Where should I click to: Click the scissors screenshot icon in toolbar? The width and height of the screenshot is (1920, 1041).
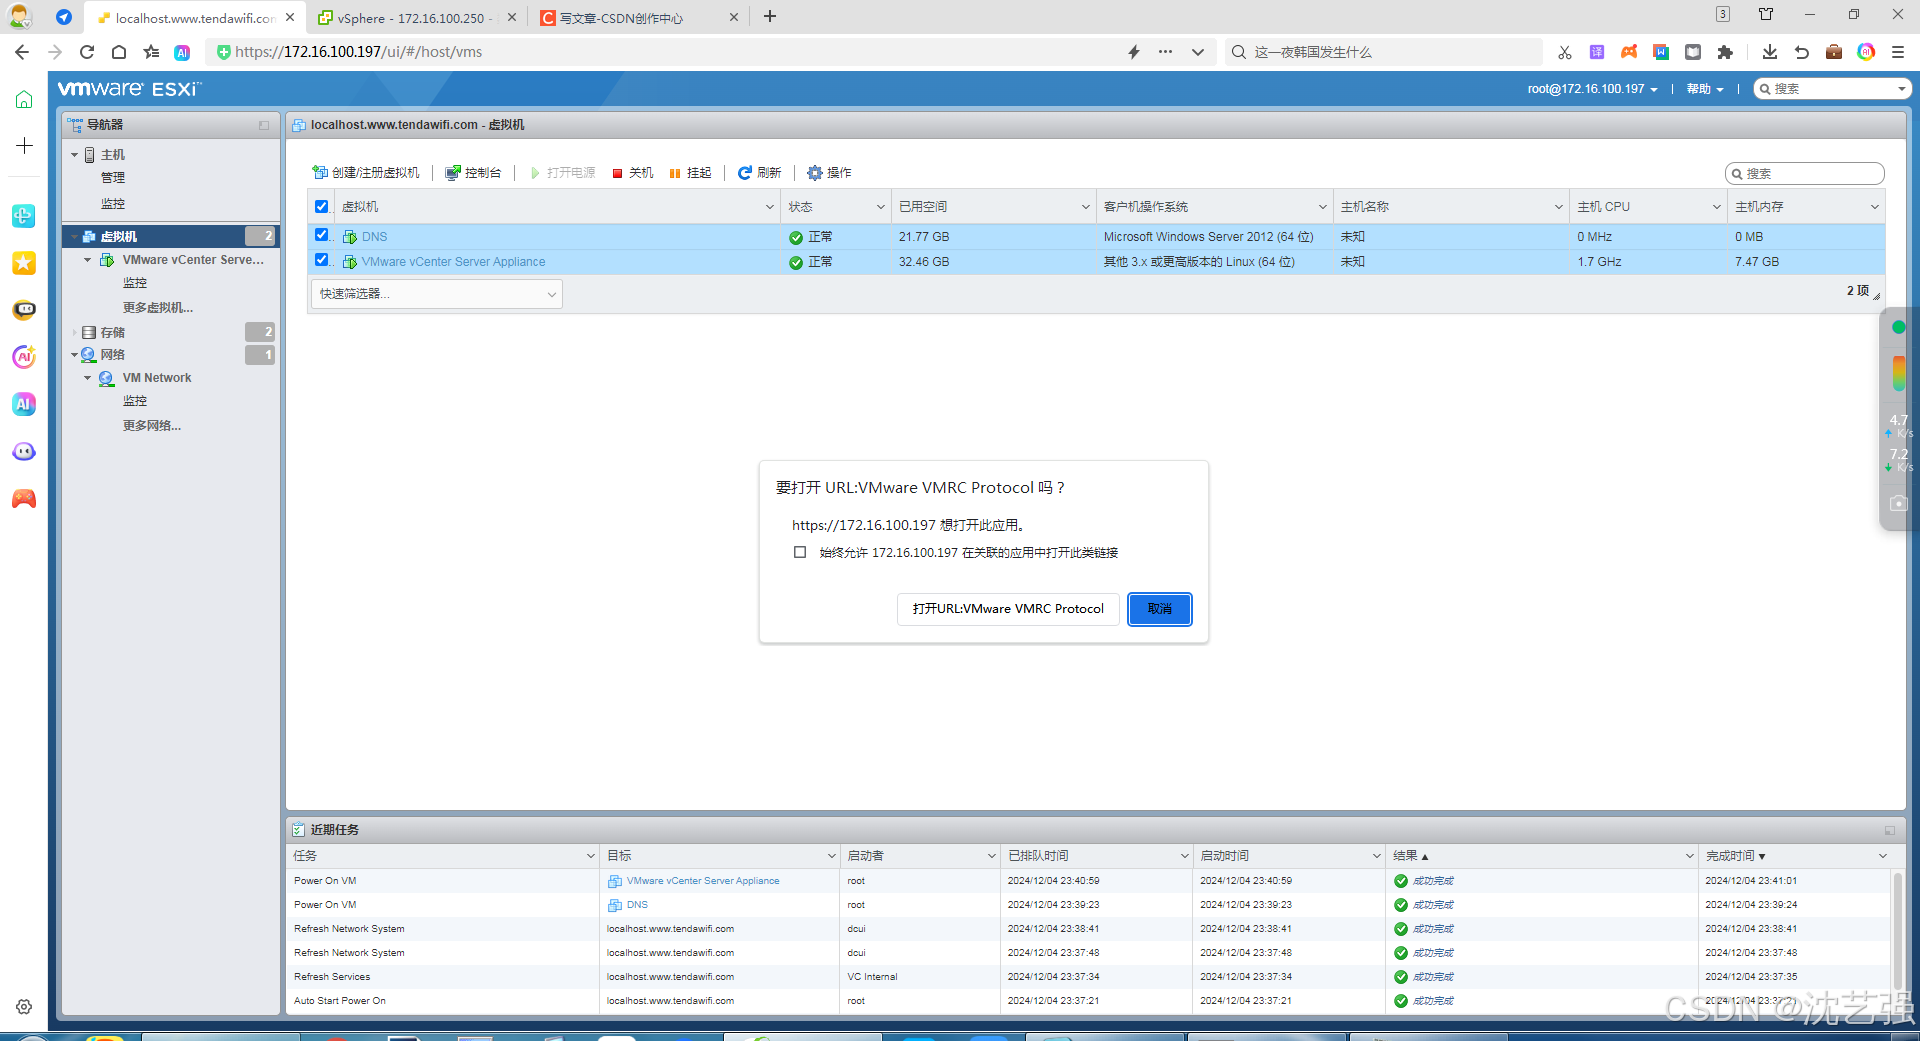pyautogui.click(x=1565, y=52)
